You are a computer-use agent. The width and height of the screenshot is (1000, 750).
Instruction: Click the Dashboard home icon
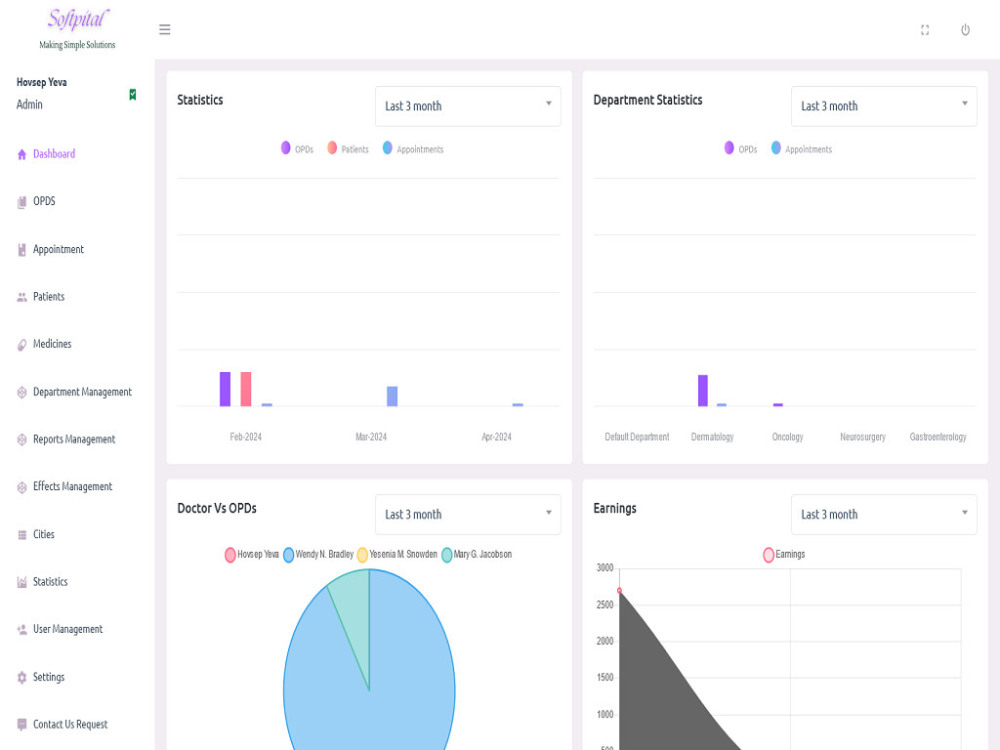22,154
